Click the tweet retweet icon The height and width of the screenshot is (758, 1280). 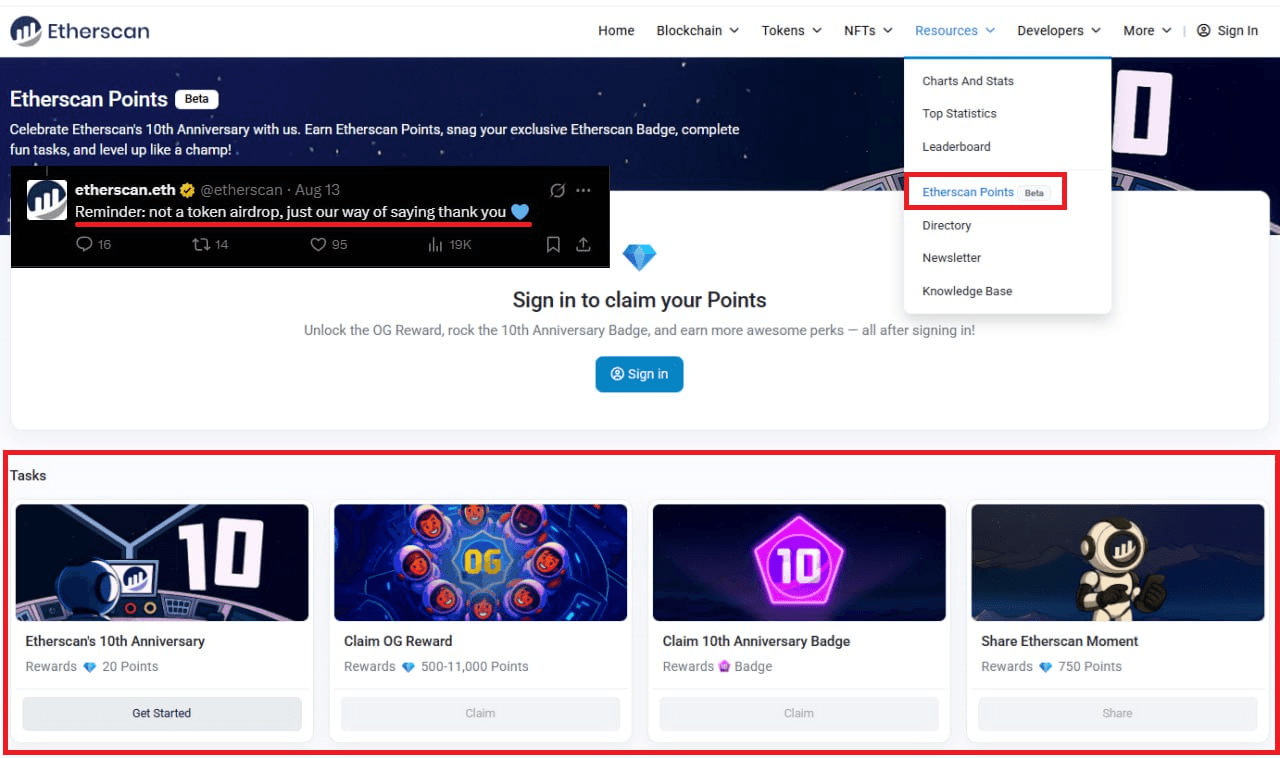(201, 244)
